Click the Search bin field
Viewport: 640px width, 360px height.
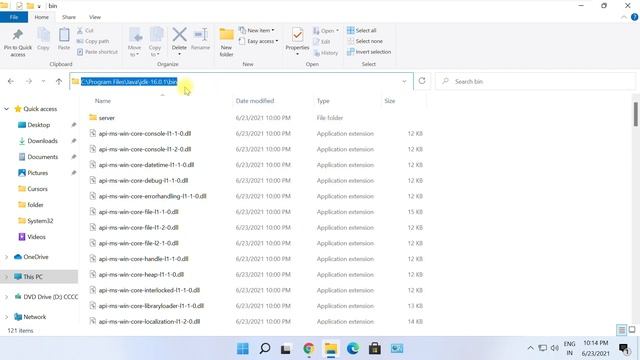point(536,81)
